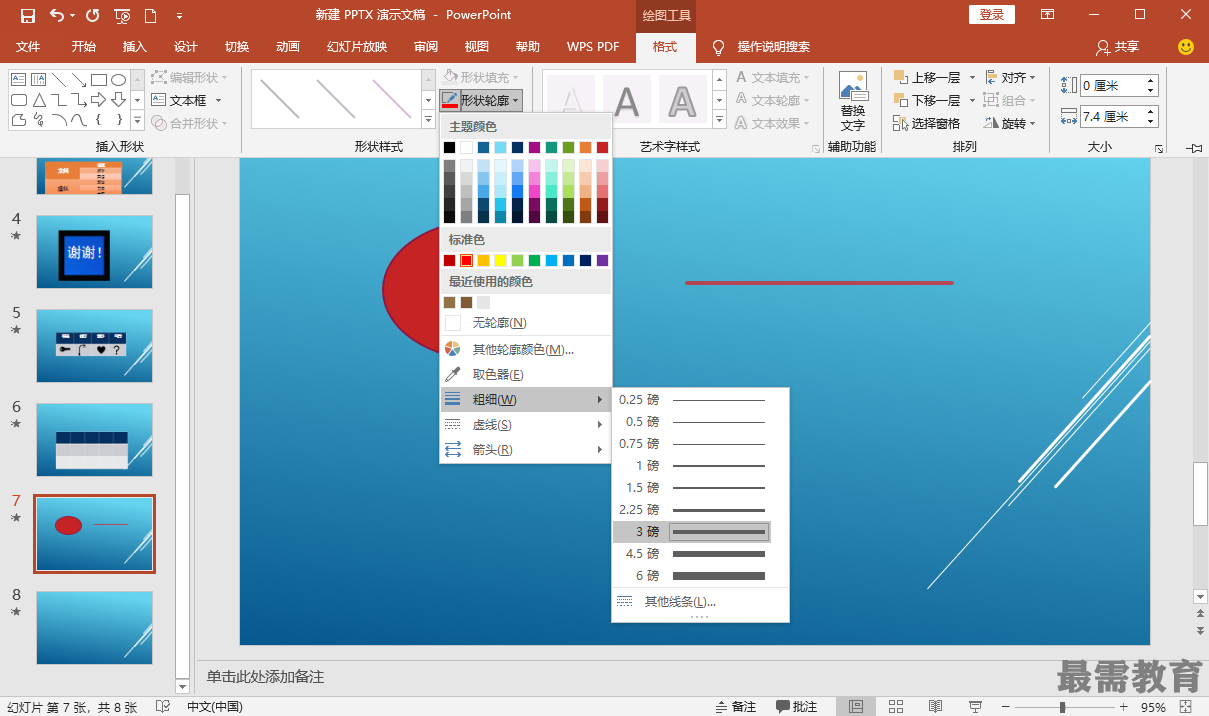Viewport: 1209px width, 716px height.
Task: Click the smiley feedback icon
Action: point(1186,47)
